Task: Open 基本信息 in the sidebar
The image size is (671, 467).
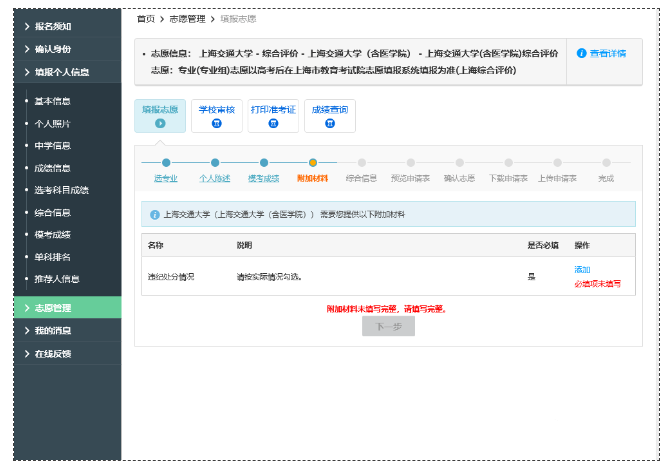Action: (53, 101)
